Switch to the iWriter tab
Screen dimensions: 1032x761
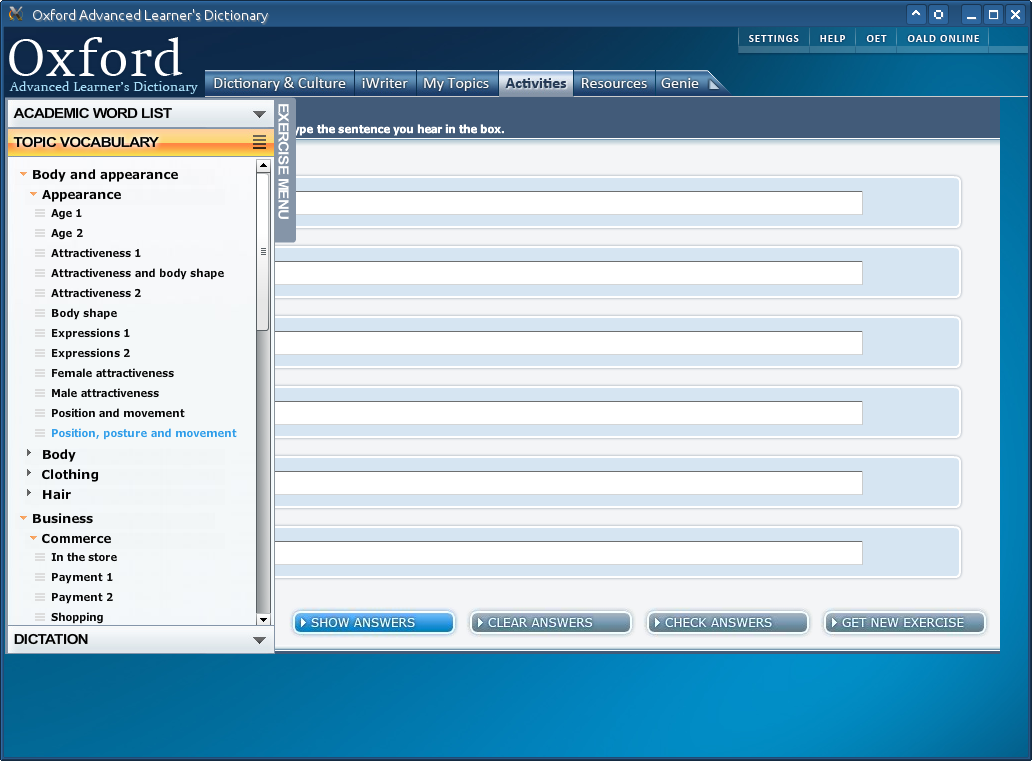385,84
